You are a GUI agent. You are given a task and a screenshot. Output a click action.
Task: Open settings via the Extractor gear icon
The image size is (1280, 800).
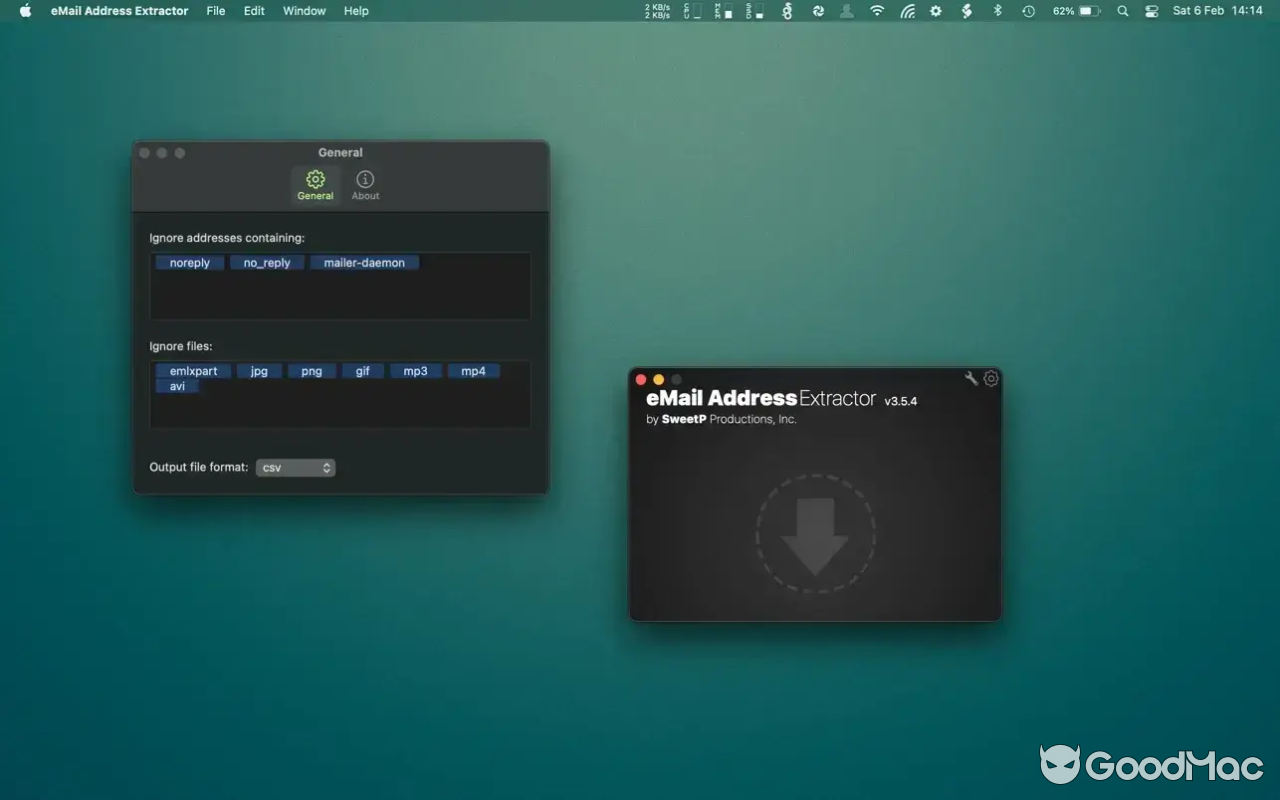[991, 378]
